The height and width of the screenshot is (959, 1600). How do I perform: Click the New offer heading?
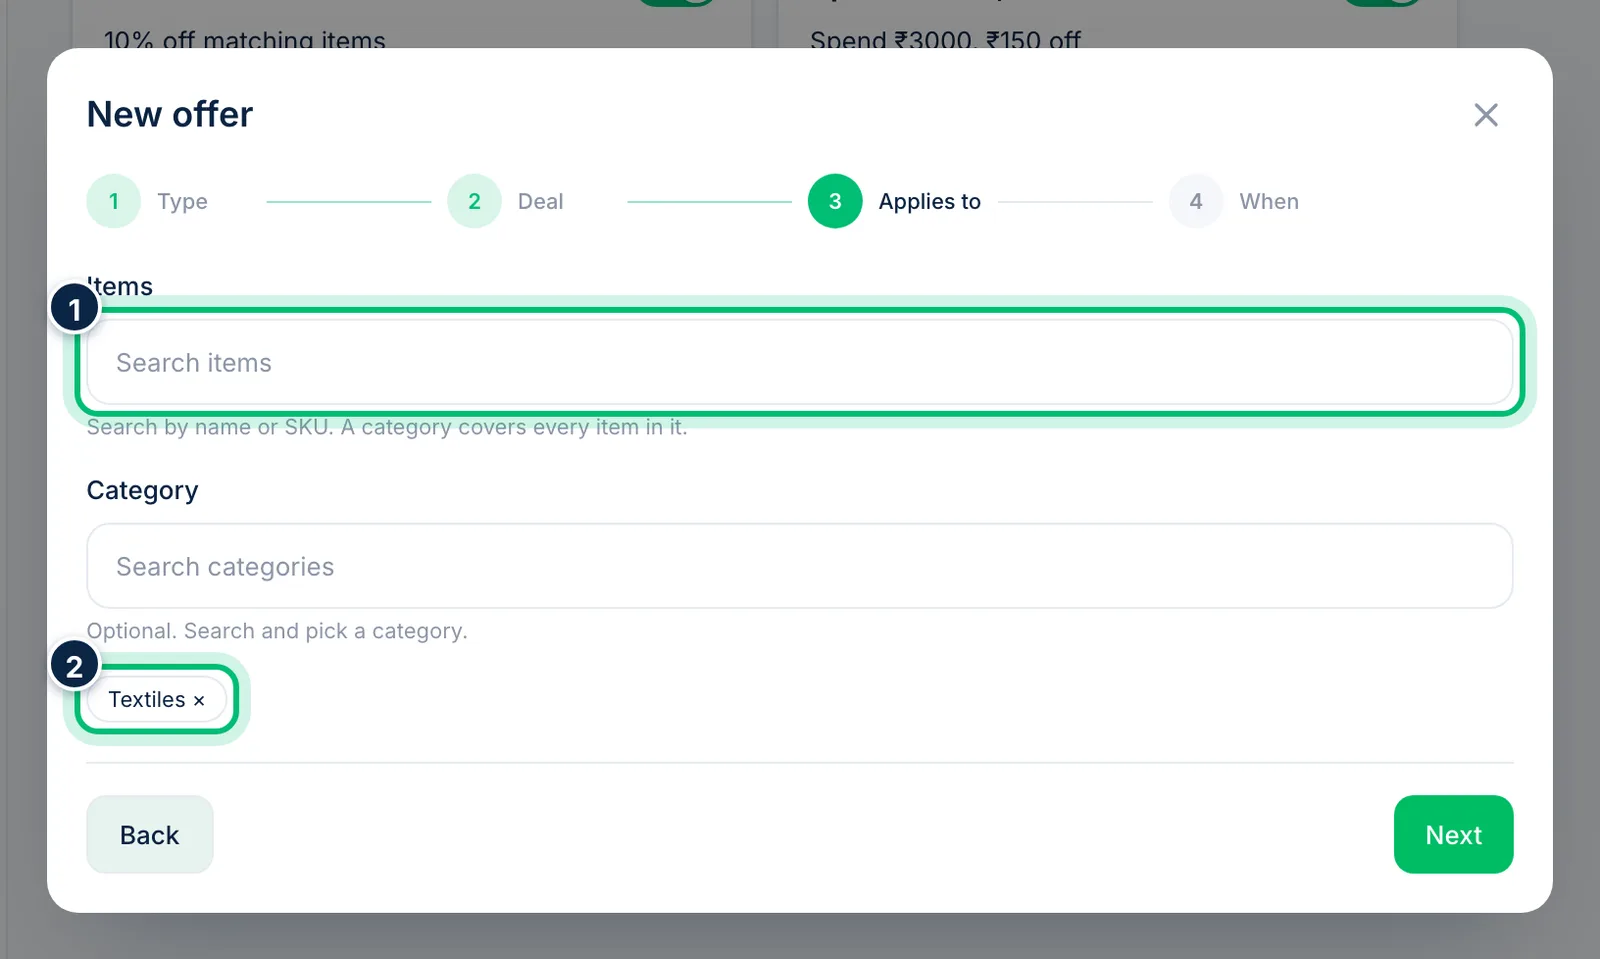(170, 114)
